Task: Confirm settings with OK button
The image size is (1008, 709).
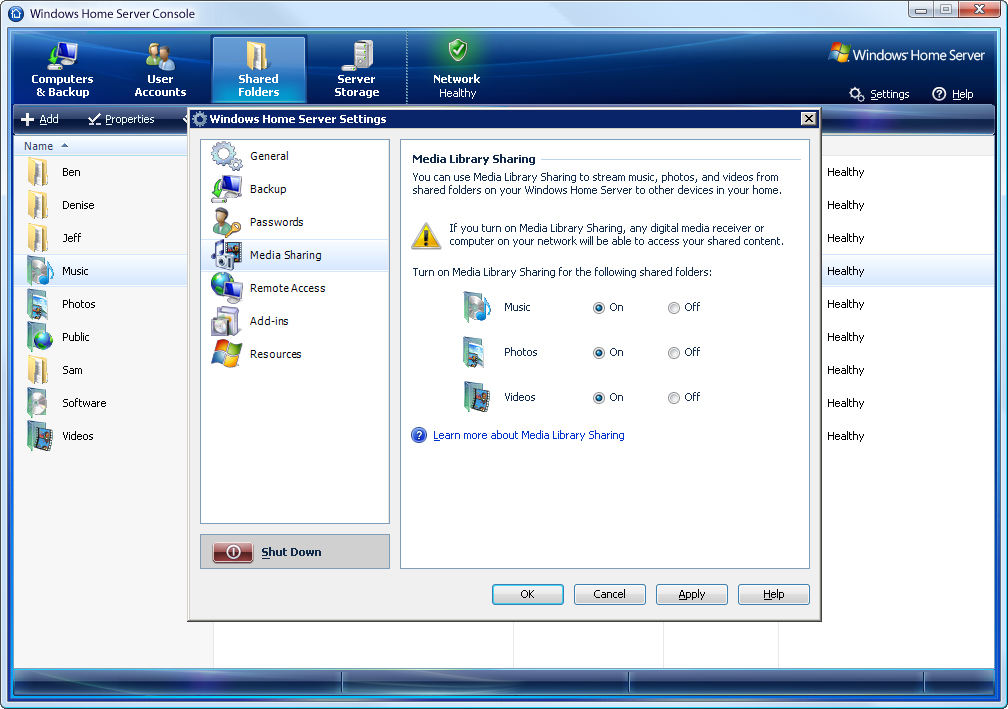Action: [x=528, y=594]
